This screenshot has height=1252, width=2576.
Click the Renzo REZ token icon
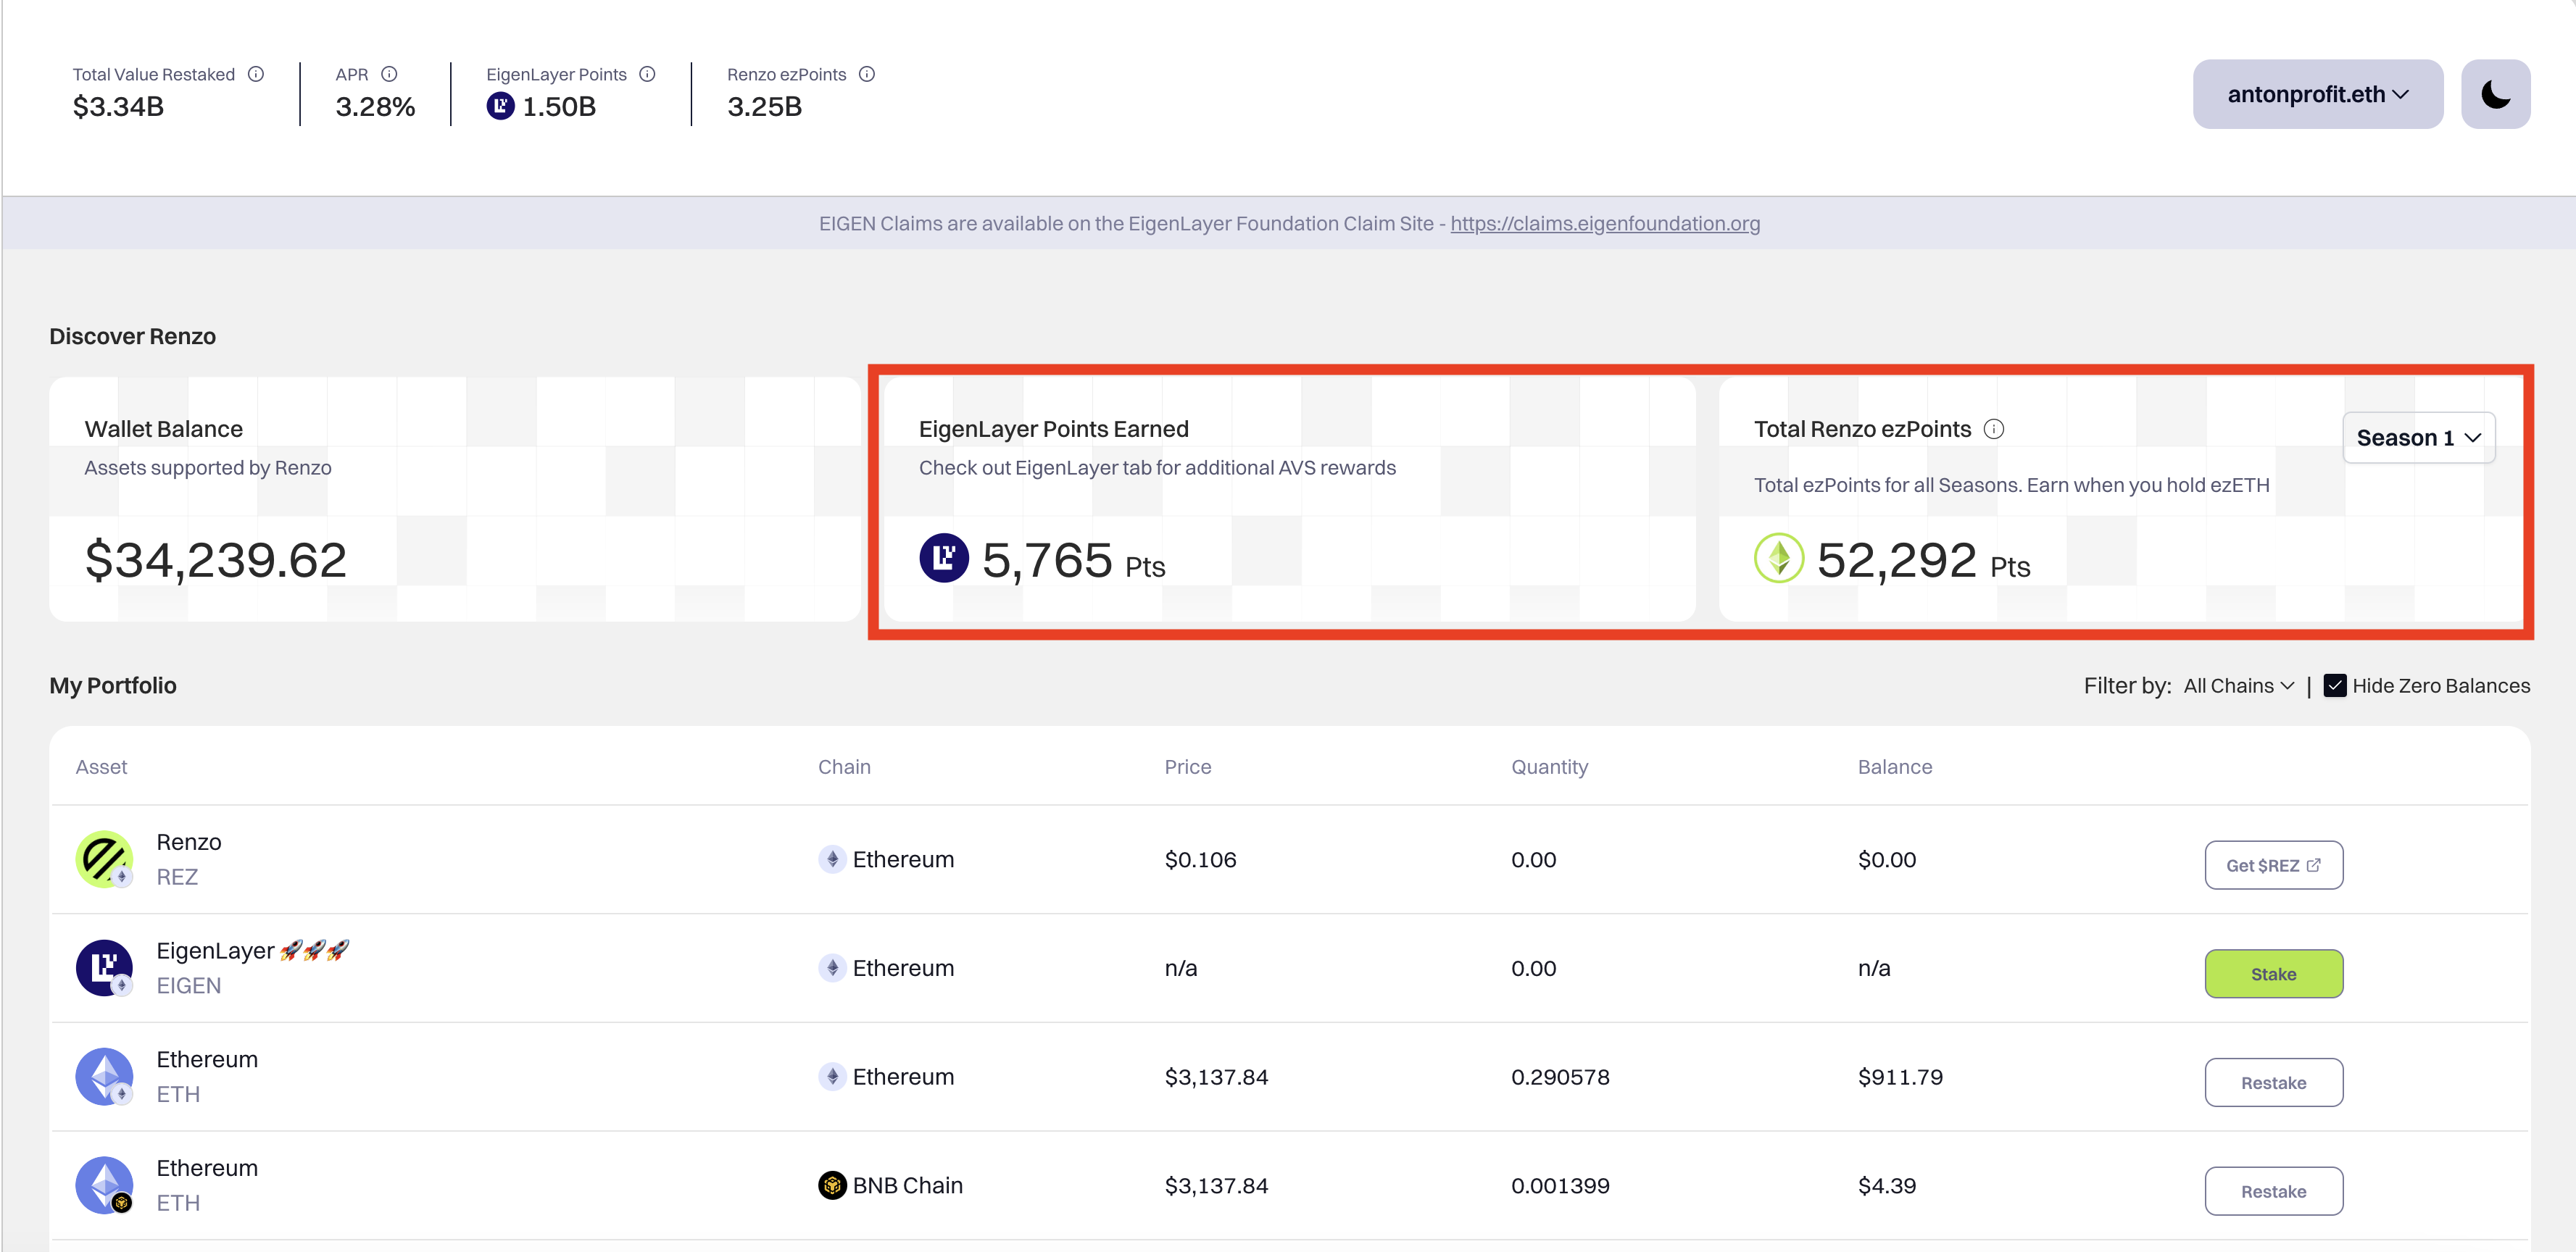pyautogui.click(x=104, y=859)
